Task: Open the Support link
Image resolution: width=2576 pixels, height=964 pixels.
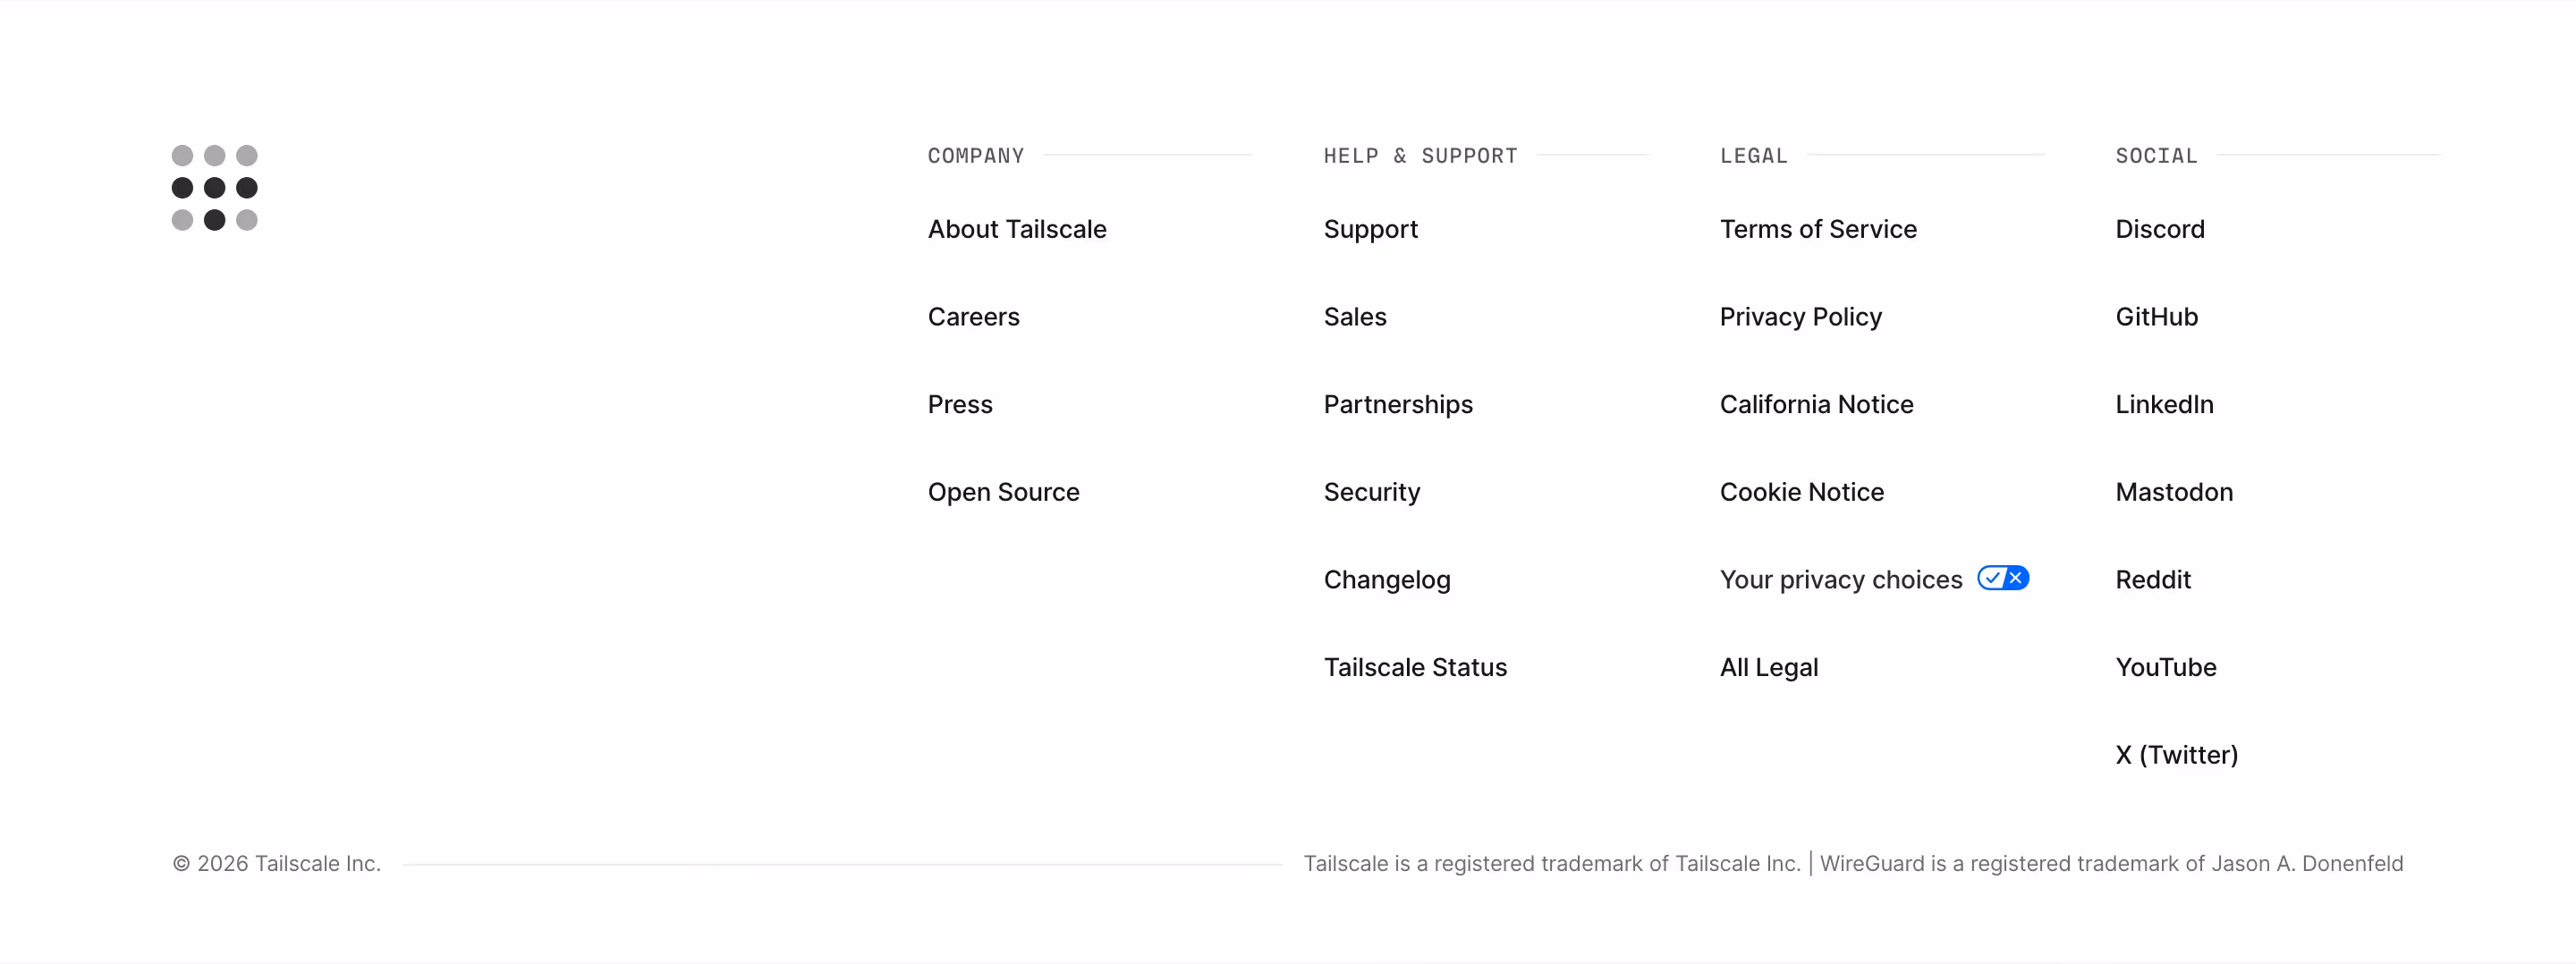Action: point(1370,230)
